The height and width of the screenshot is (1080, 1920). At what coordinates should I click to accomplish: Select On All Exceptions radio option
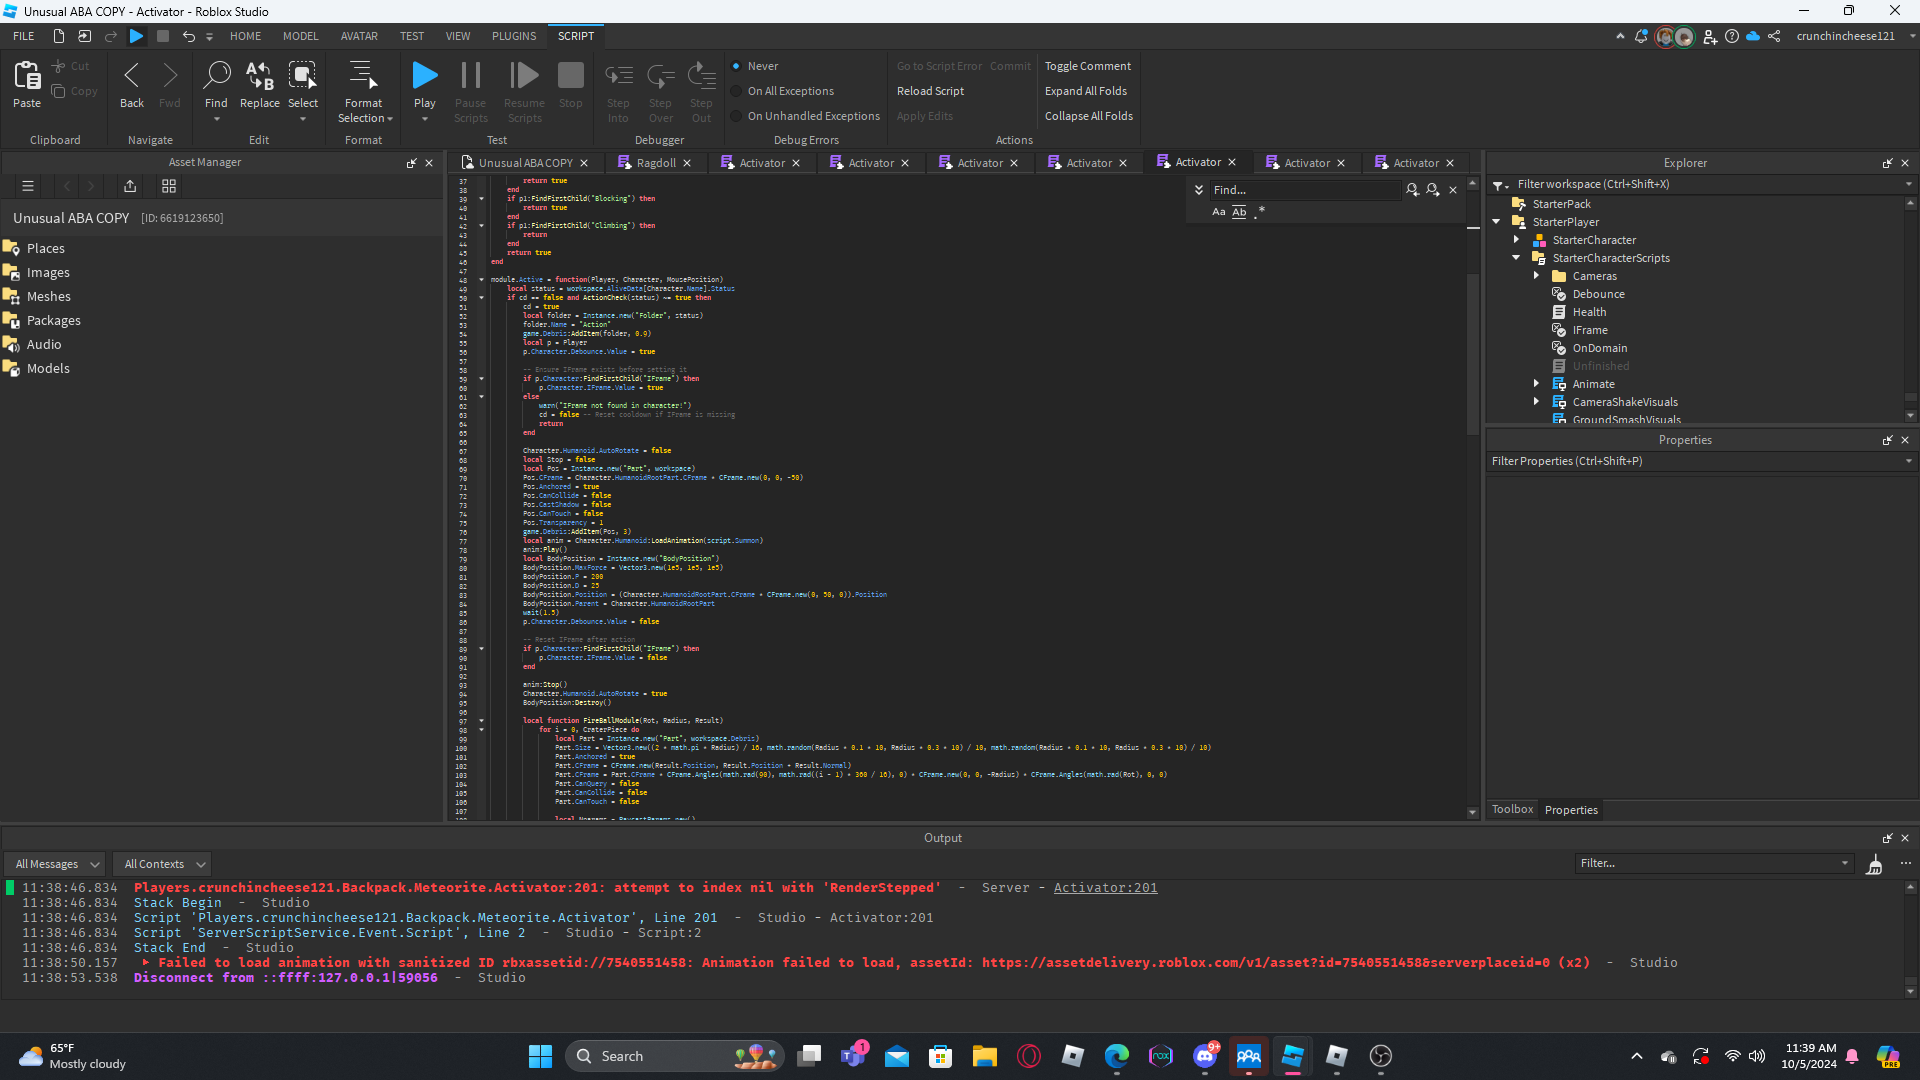click(x=737, y=91)
